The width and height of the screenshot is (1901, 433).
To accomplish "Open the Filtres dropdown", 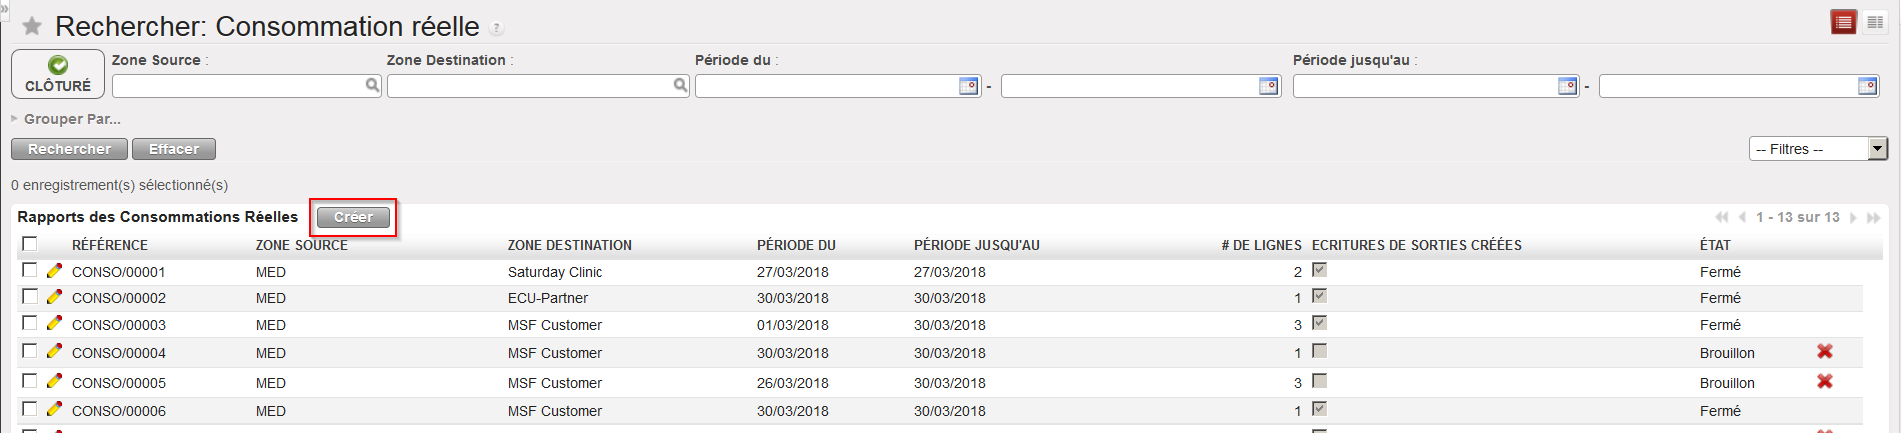I will (1817, 149).
